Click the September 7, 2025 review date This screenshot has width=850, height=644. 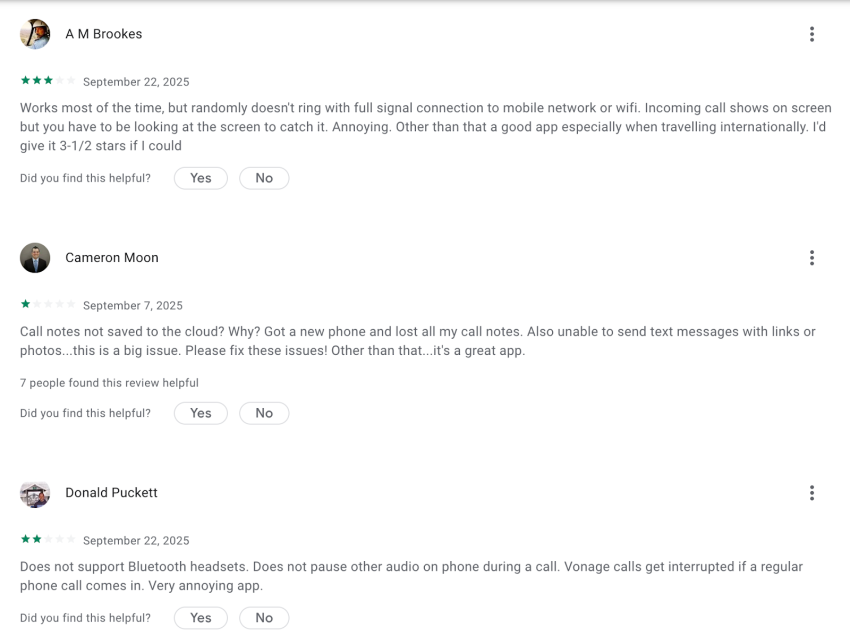pyautogui.click(x=133, y=306)
